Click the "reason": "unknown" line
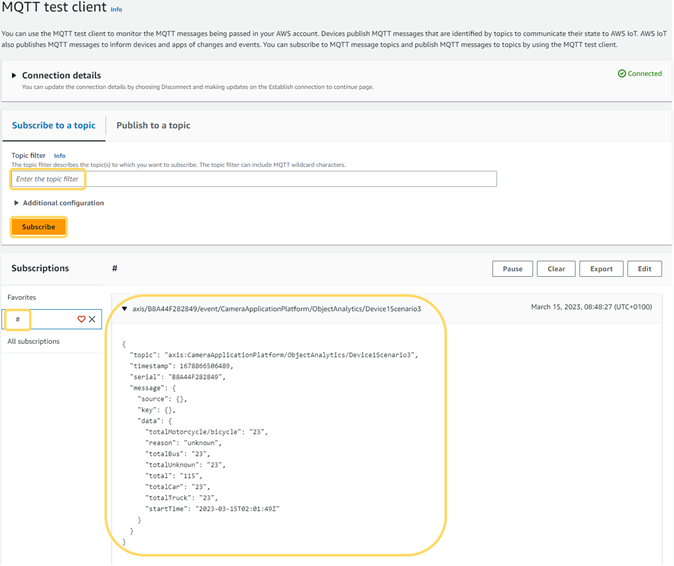 point(184,443)
